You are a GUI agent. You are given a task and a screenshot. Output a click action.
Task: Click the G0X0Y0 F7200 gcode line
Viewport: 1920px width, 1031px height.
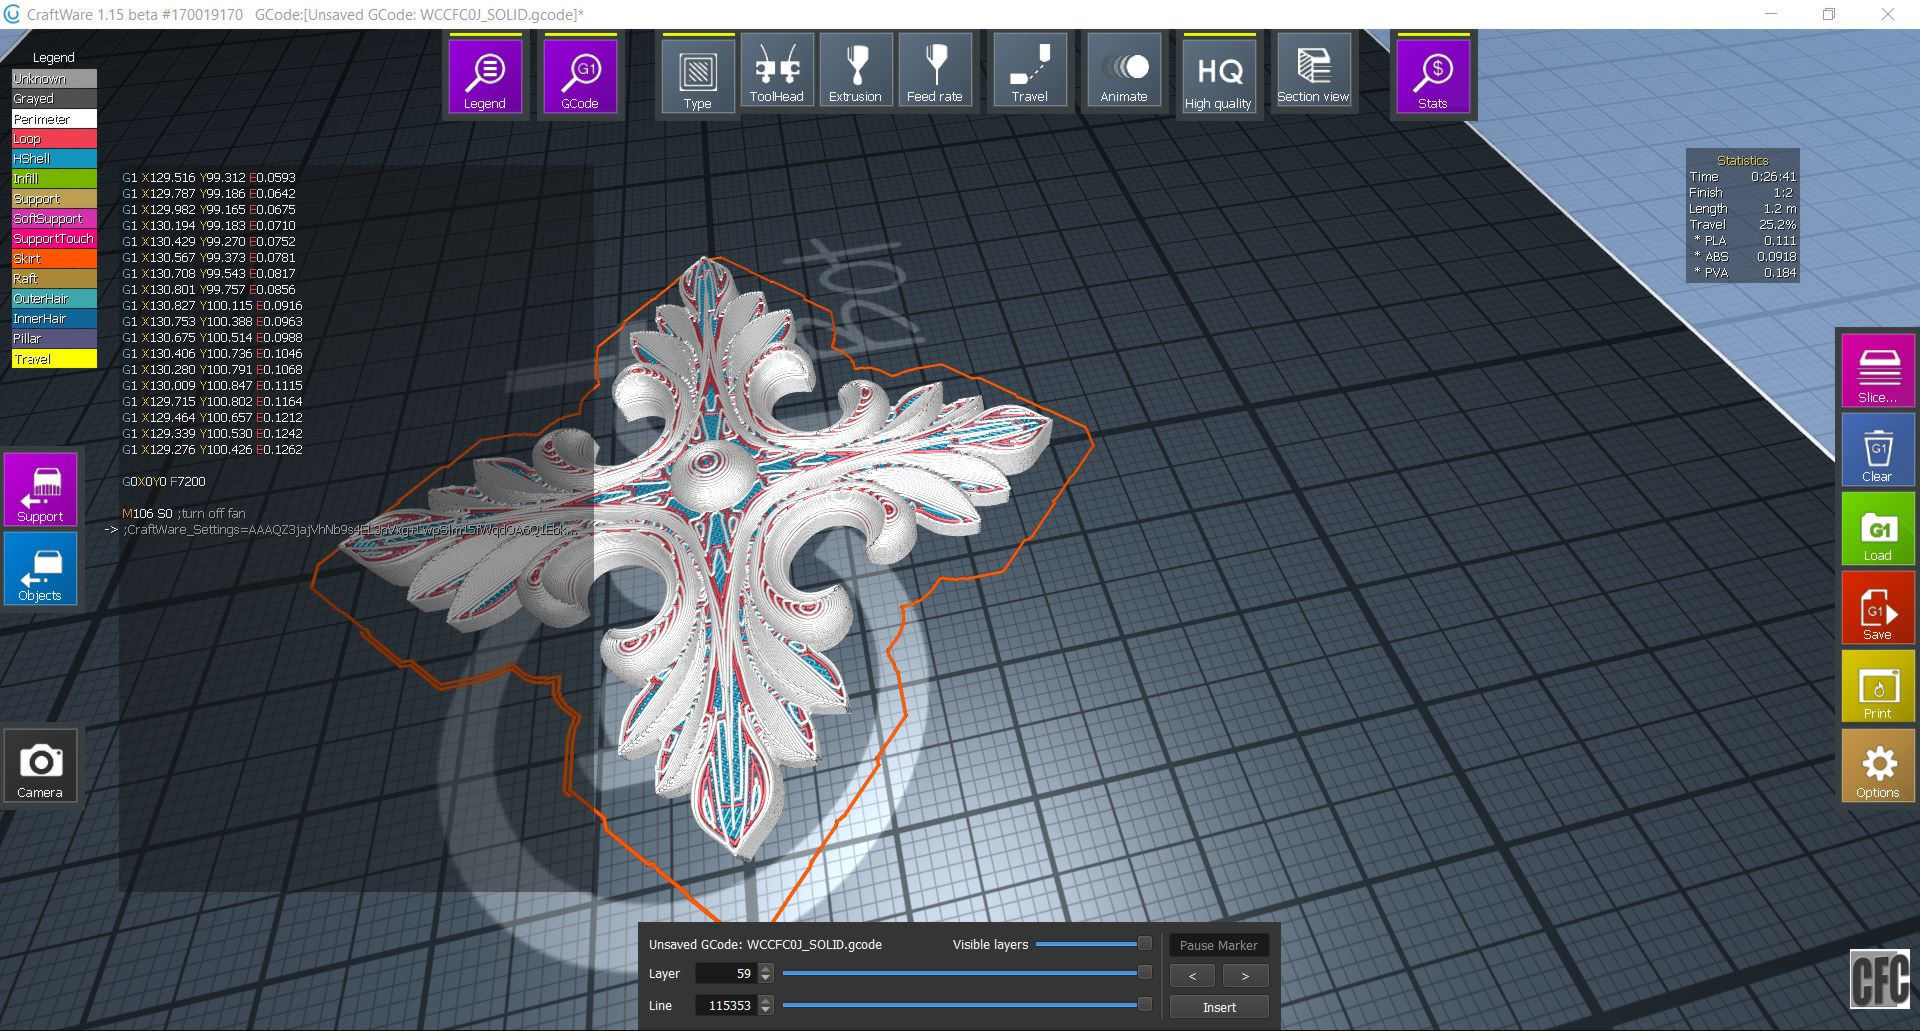click(164, 482)
